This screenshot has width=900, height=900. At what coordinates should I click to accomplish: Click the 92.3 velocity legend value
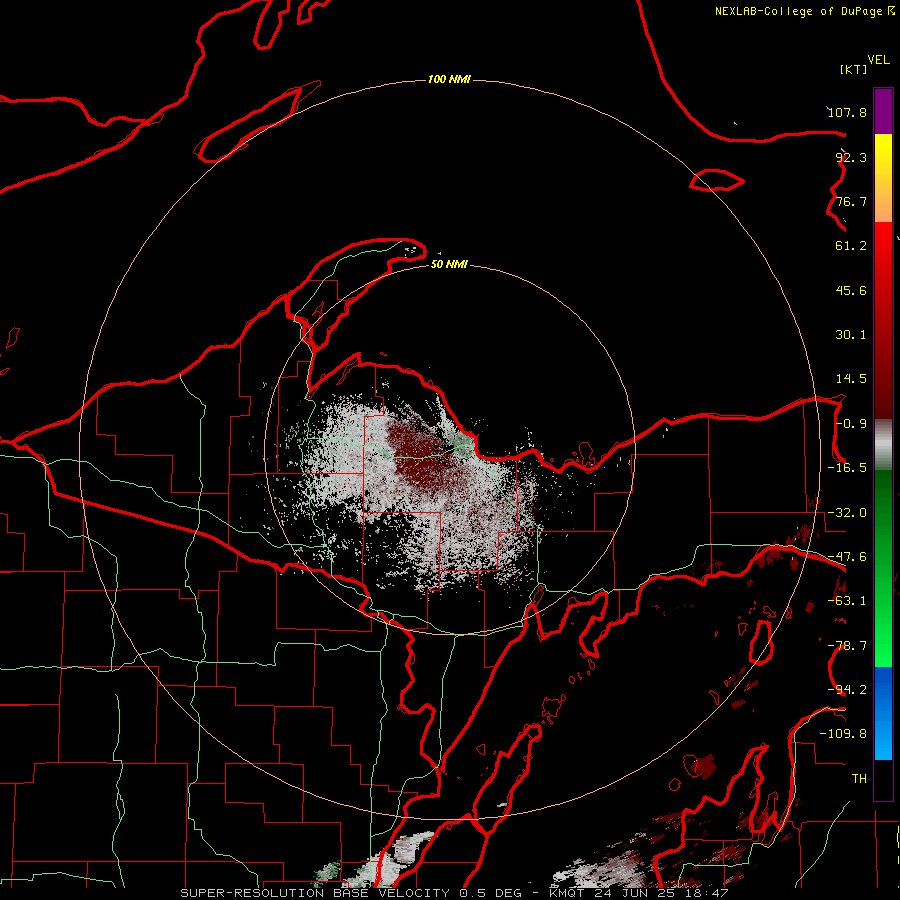[851, 157]
